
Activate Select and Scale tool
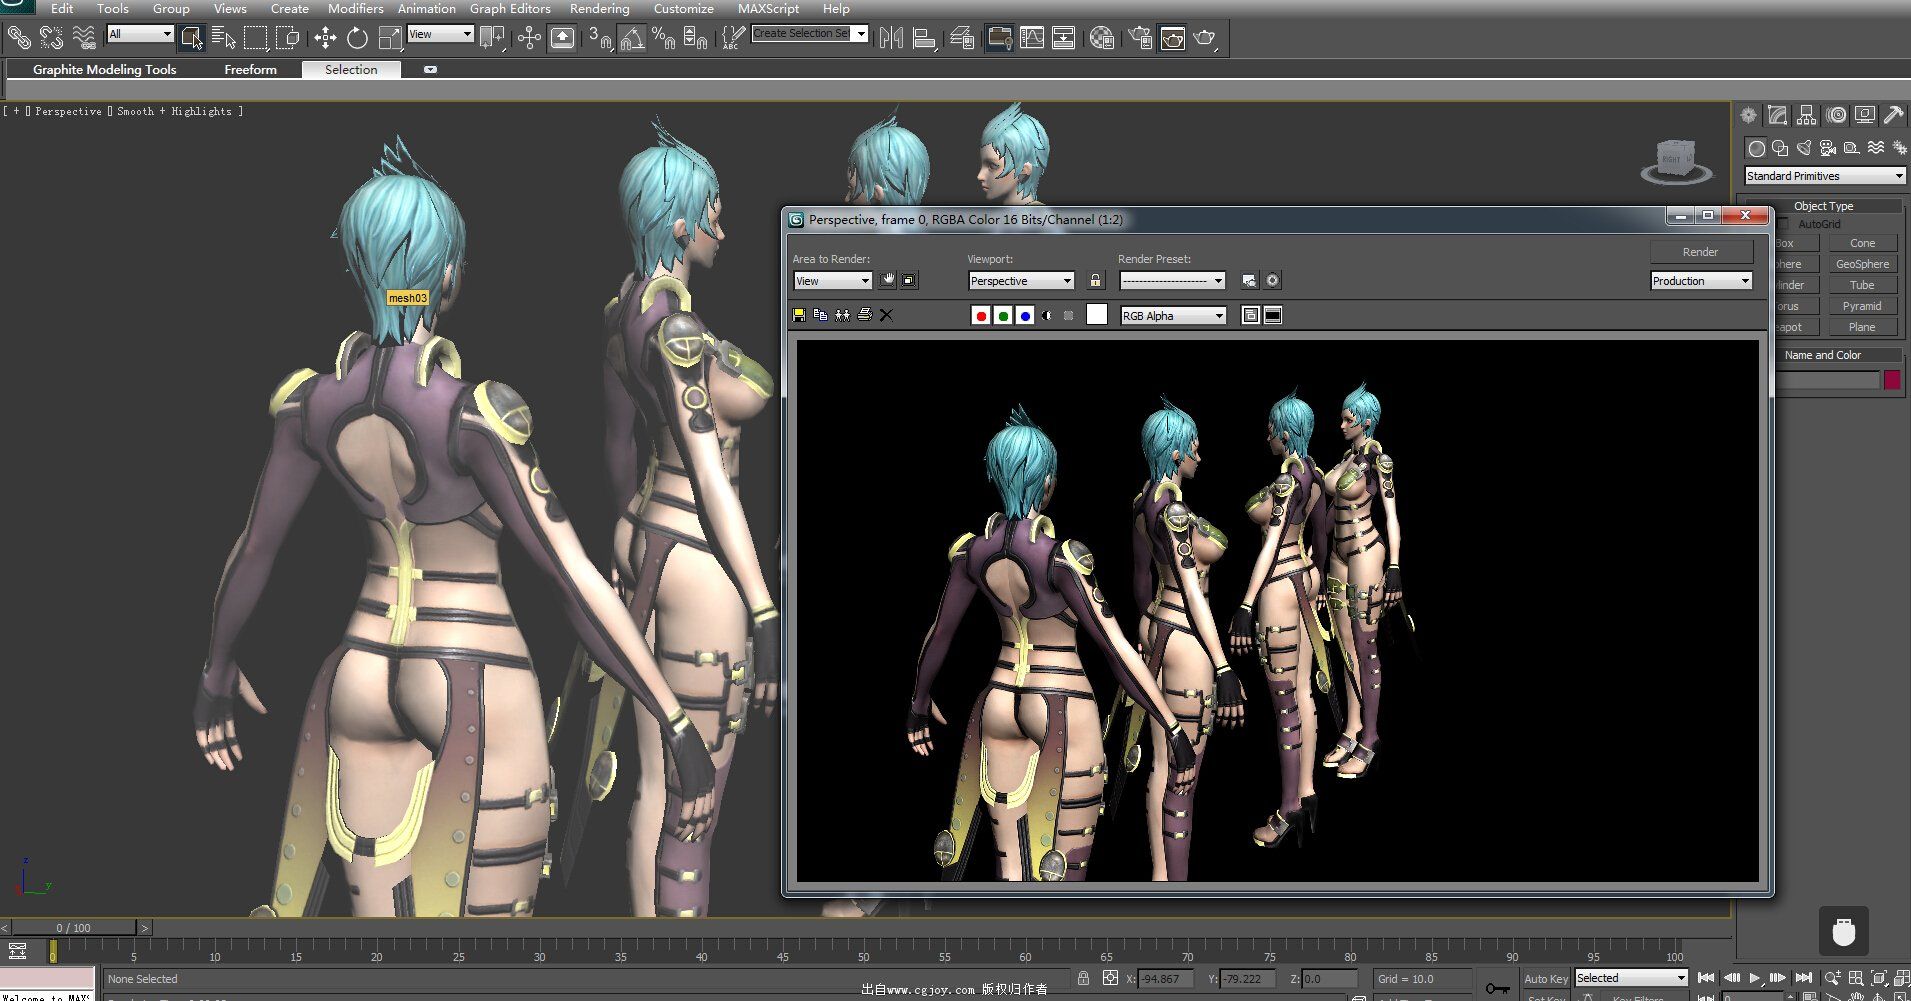pos(390,38)
